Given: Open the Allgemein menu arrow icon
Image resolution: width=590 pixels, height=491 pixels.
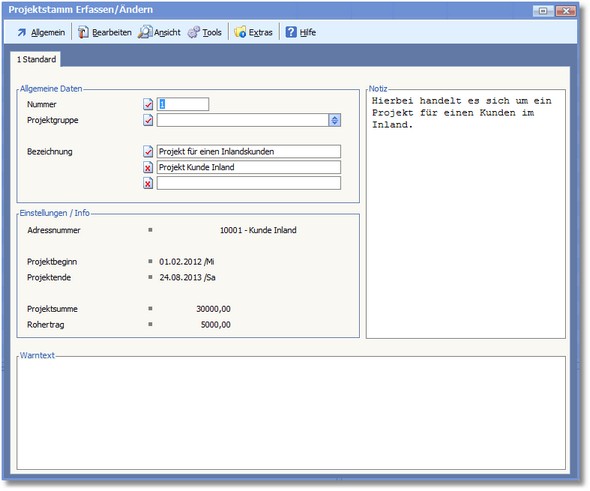Looking at the screenshot, I should [x=21, y=33].
